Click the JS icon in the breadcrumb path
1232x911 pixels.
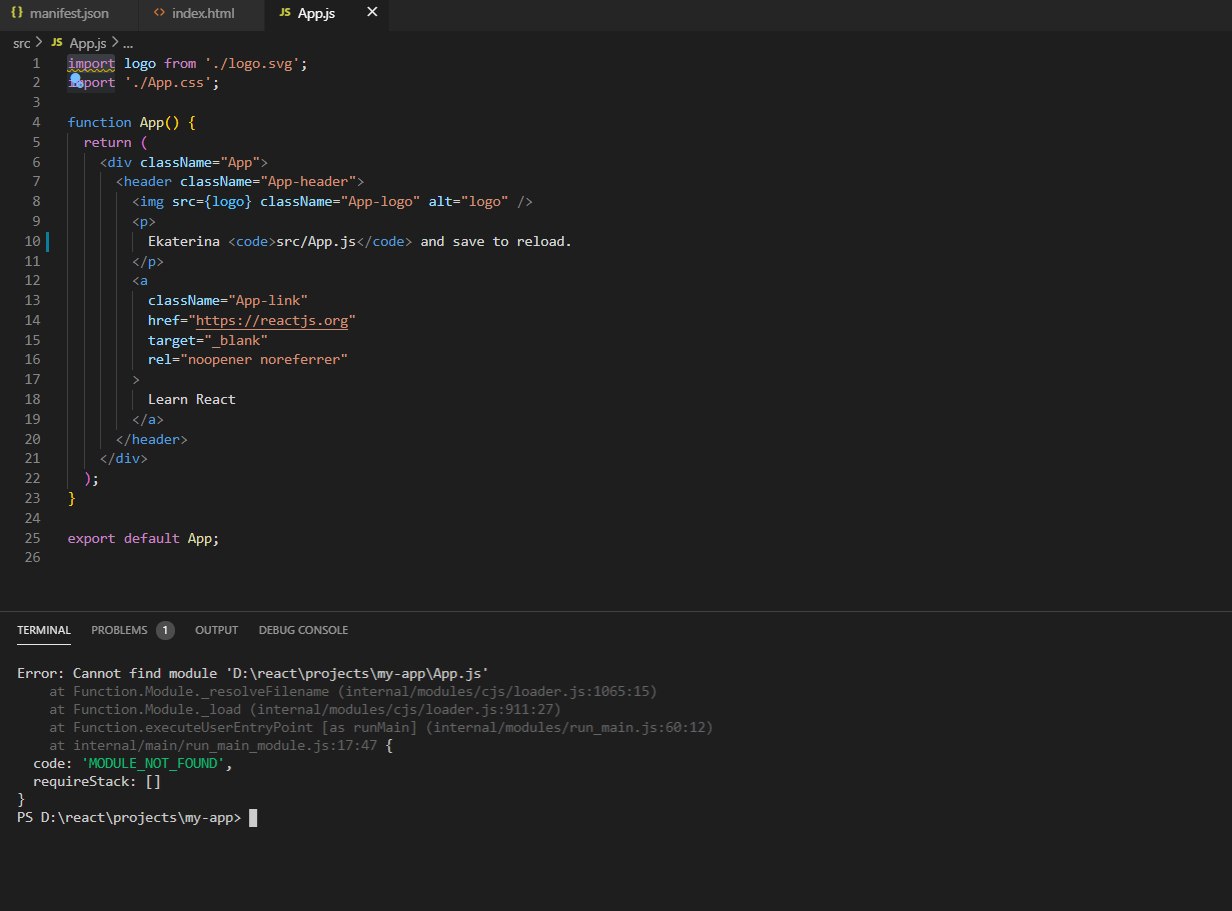[56, 43]
